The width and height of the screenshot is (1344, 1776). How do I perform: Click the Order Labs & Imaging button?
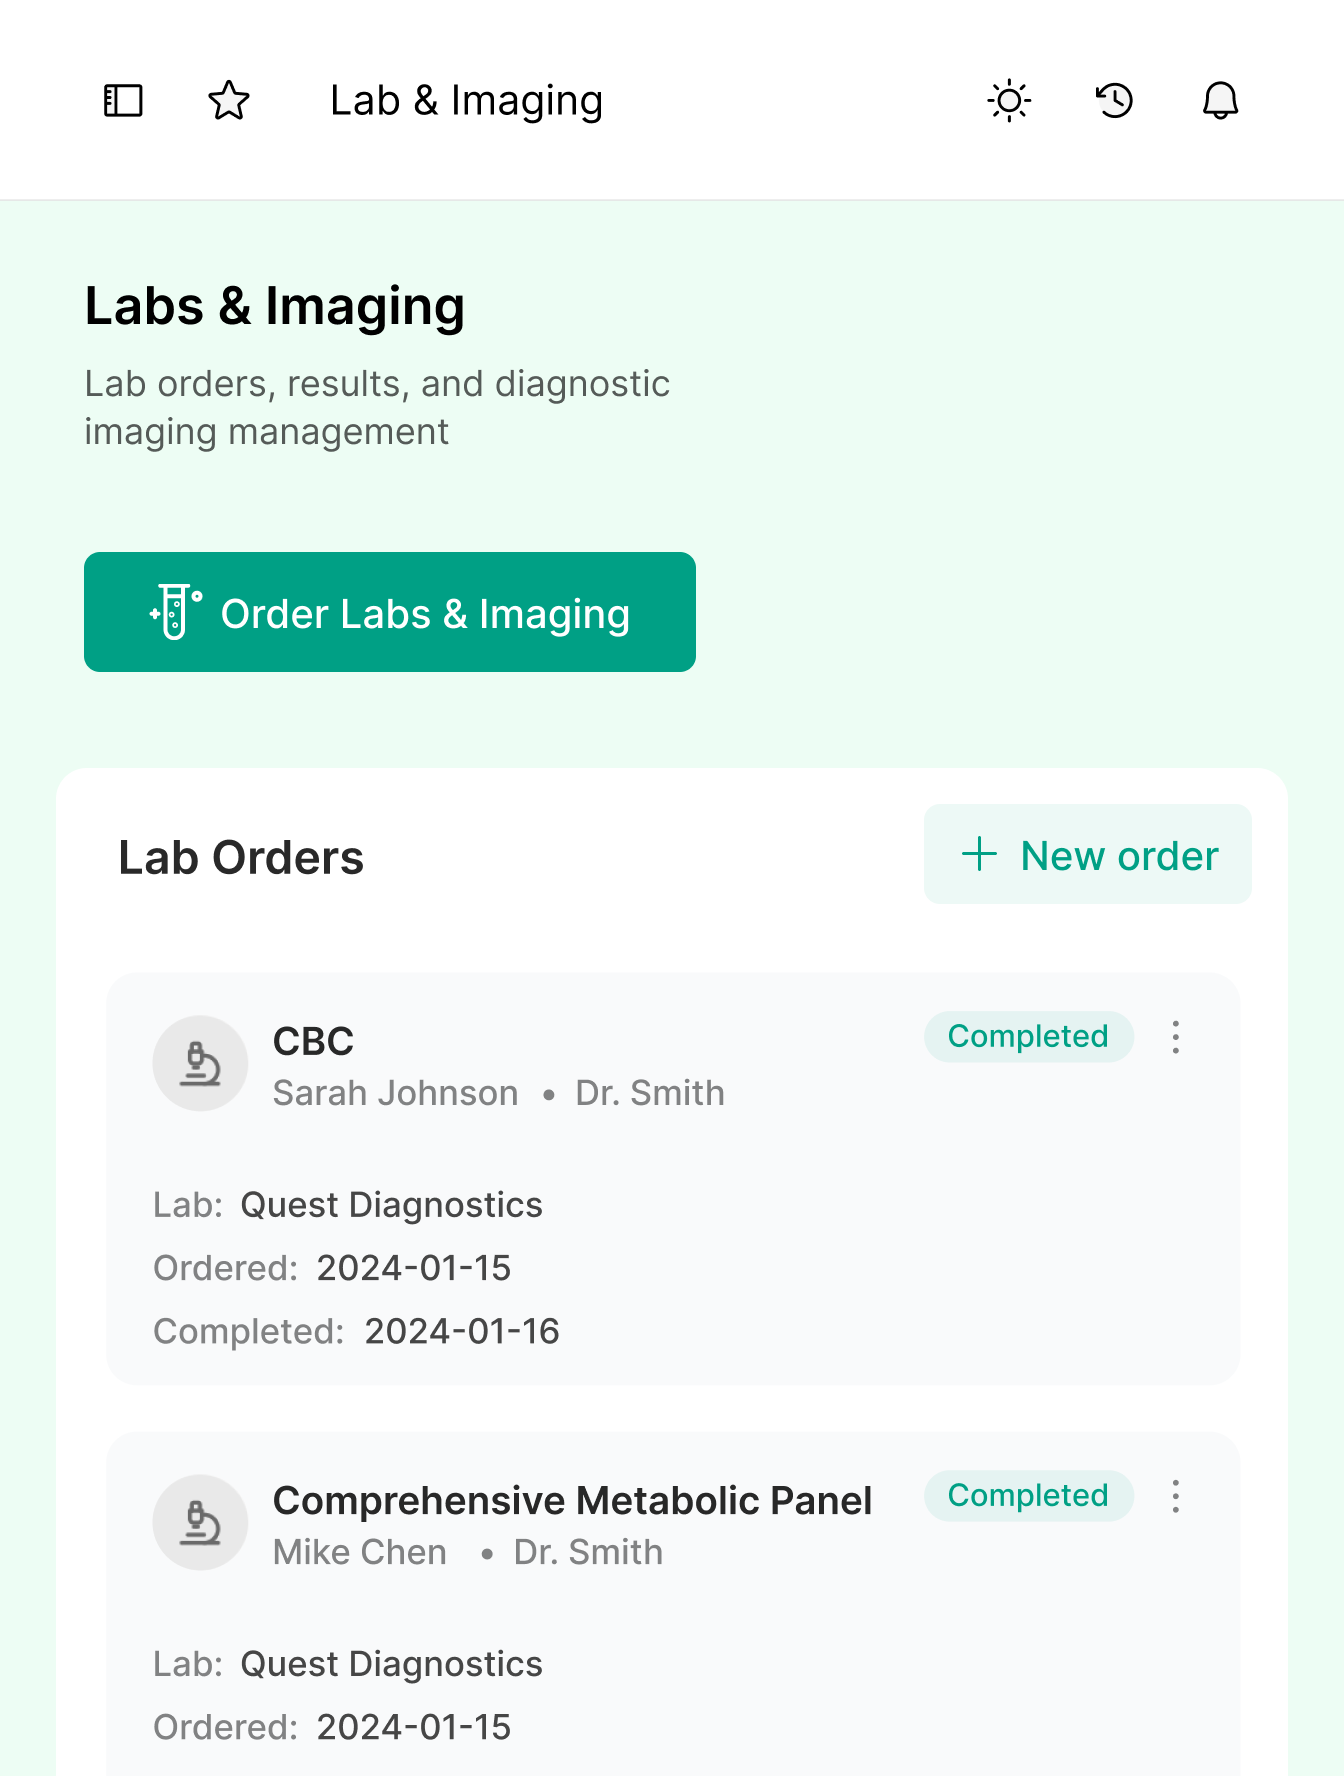pos(390,612)
